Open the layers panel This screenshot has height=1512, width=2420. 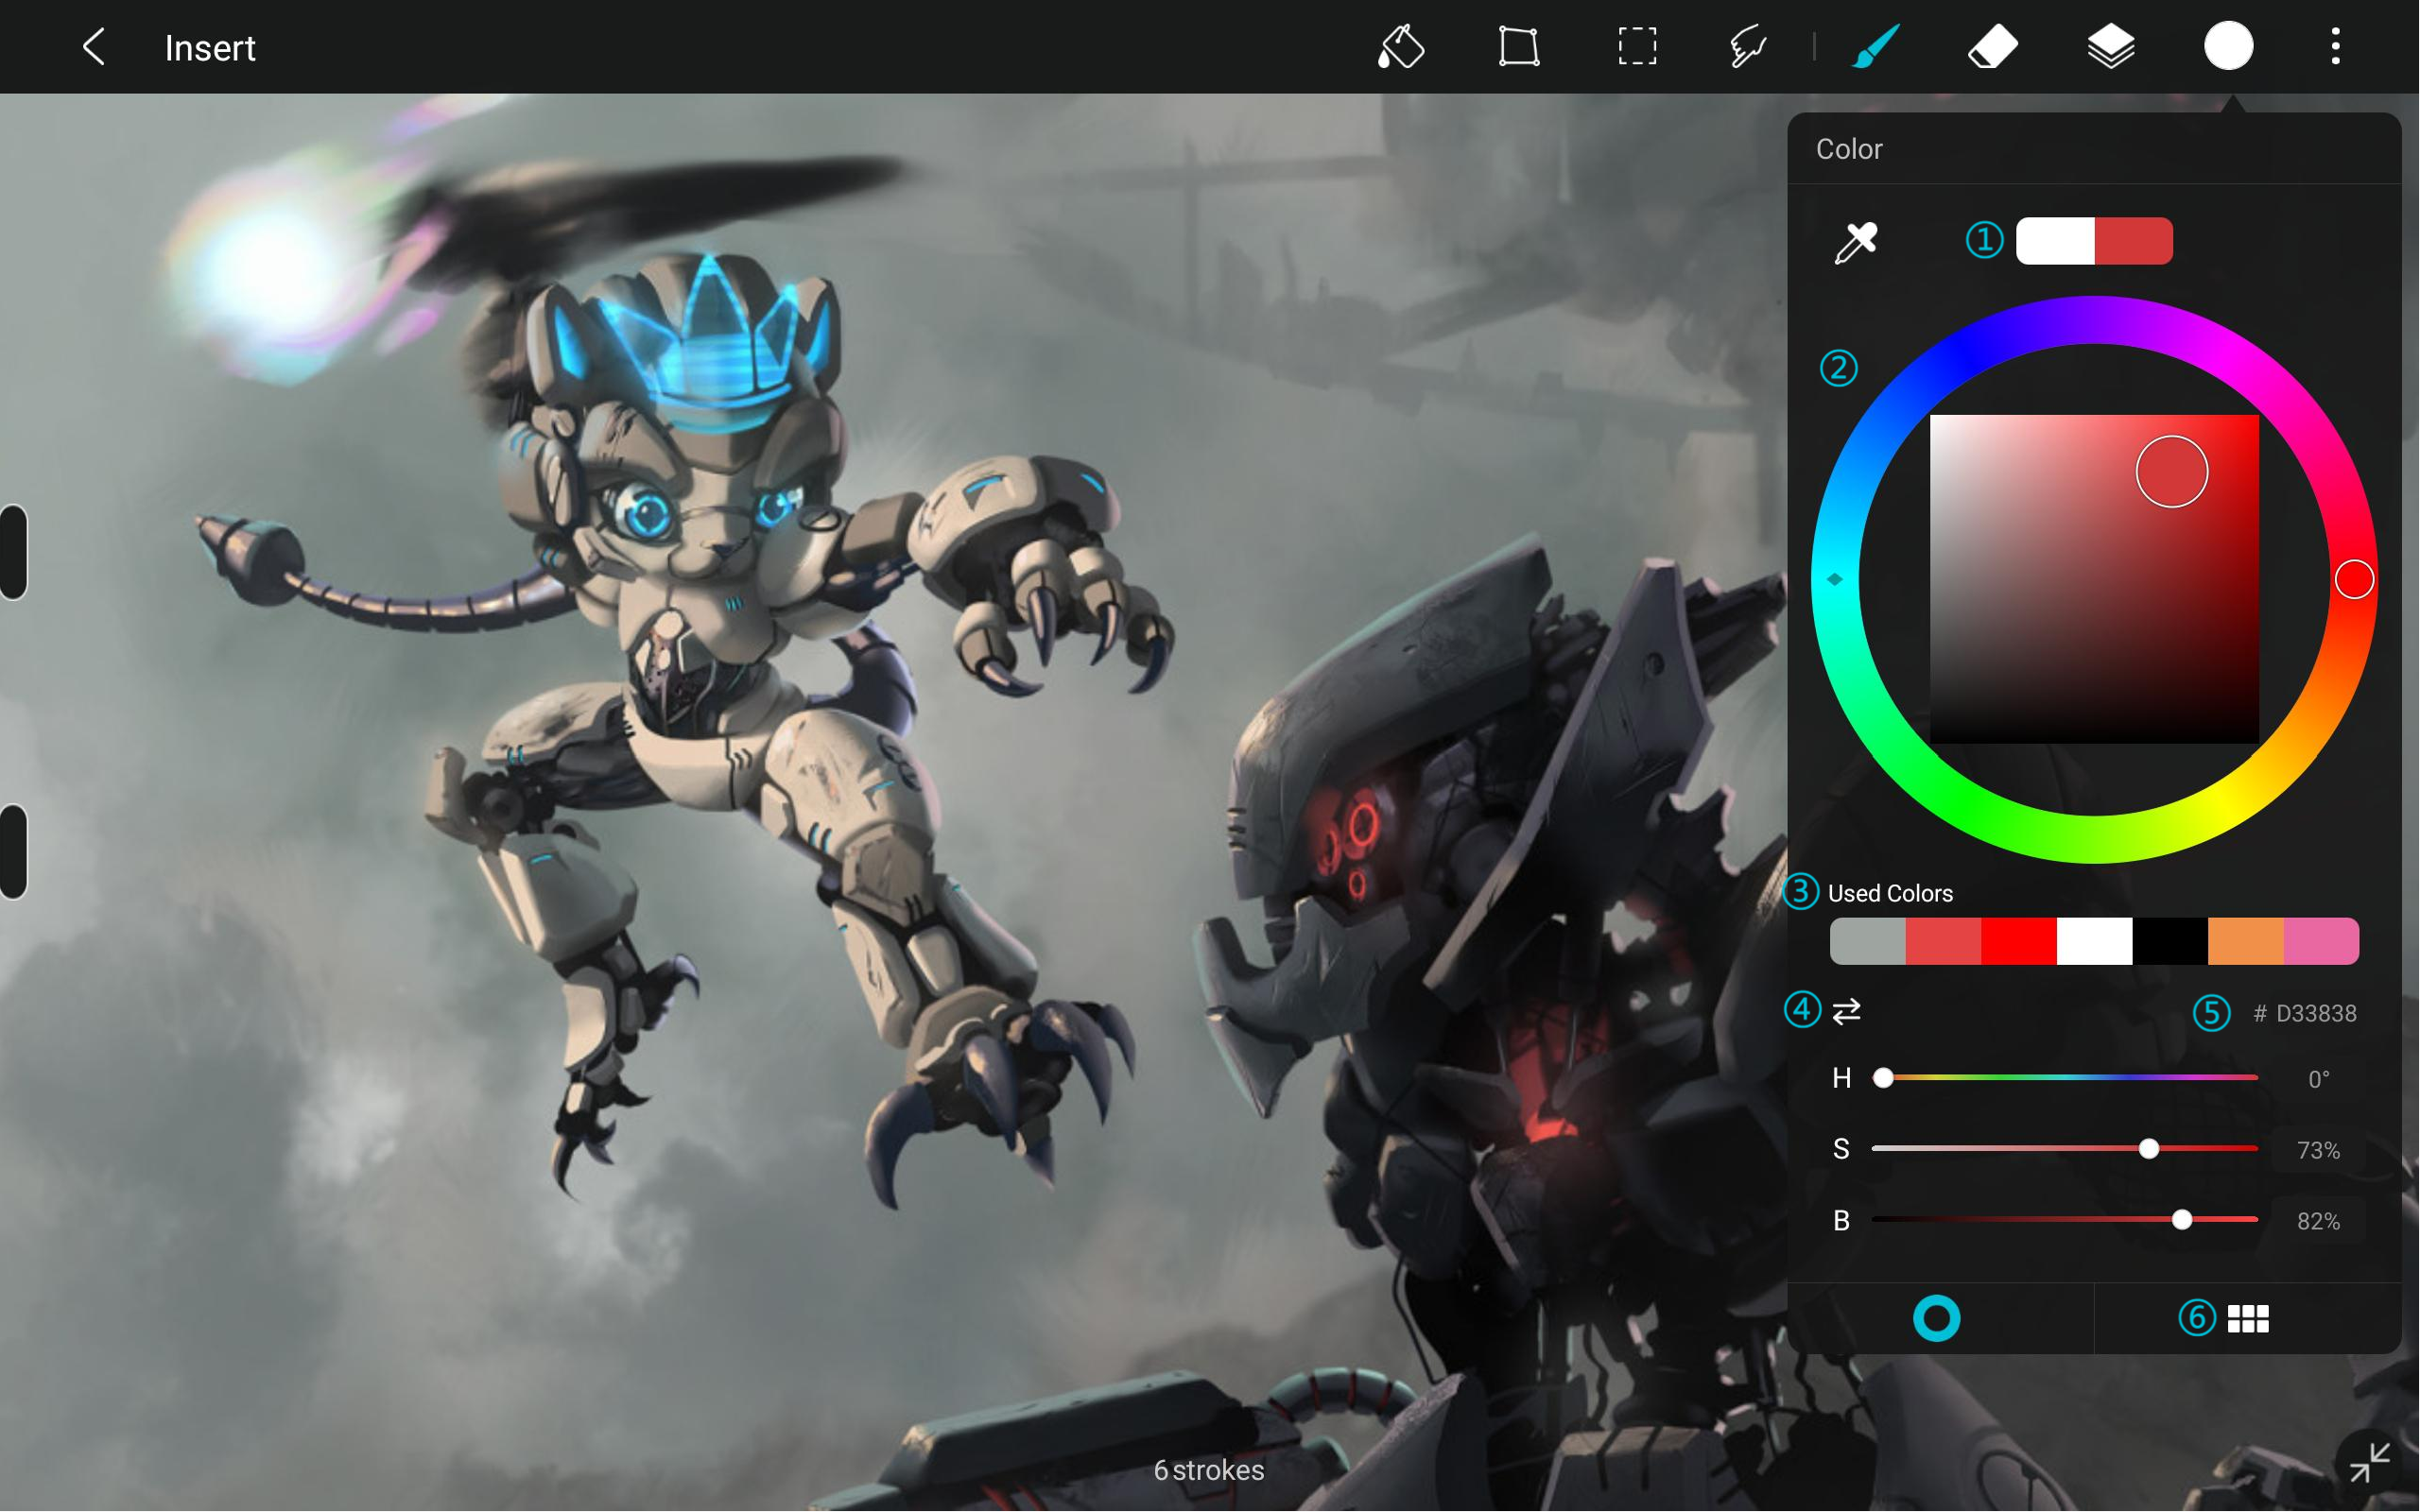coord(2111,47)
